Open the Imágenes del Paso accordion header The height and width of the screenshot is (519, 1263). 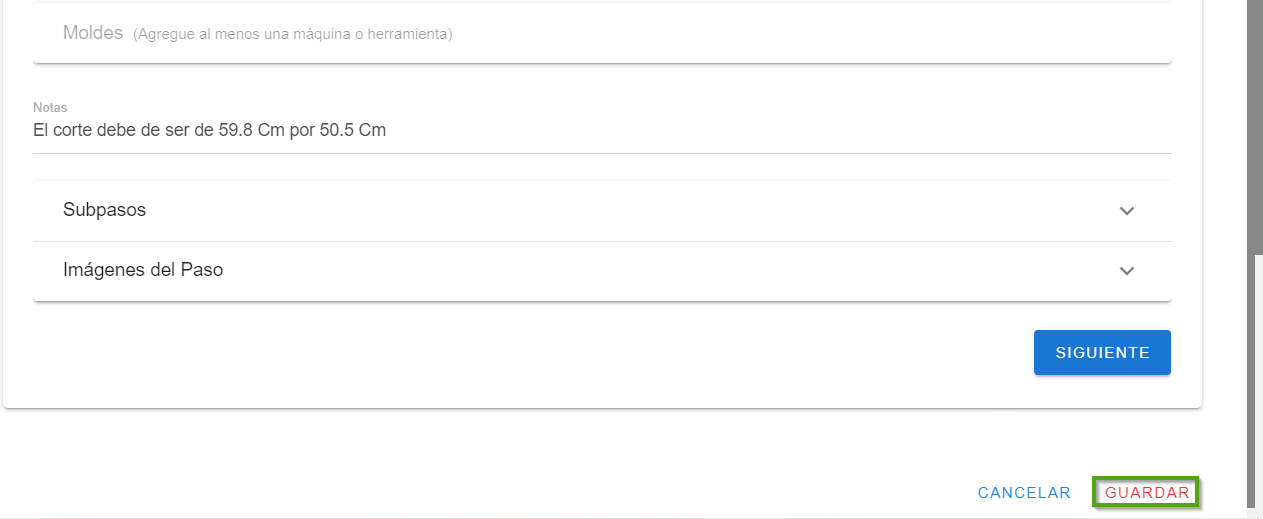[x=600, y=270]
